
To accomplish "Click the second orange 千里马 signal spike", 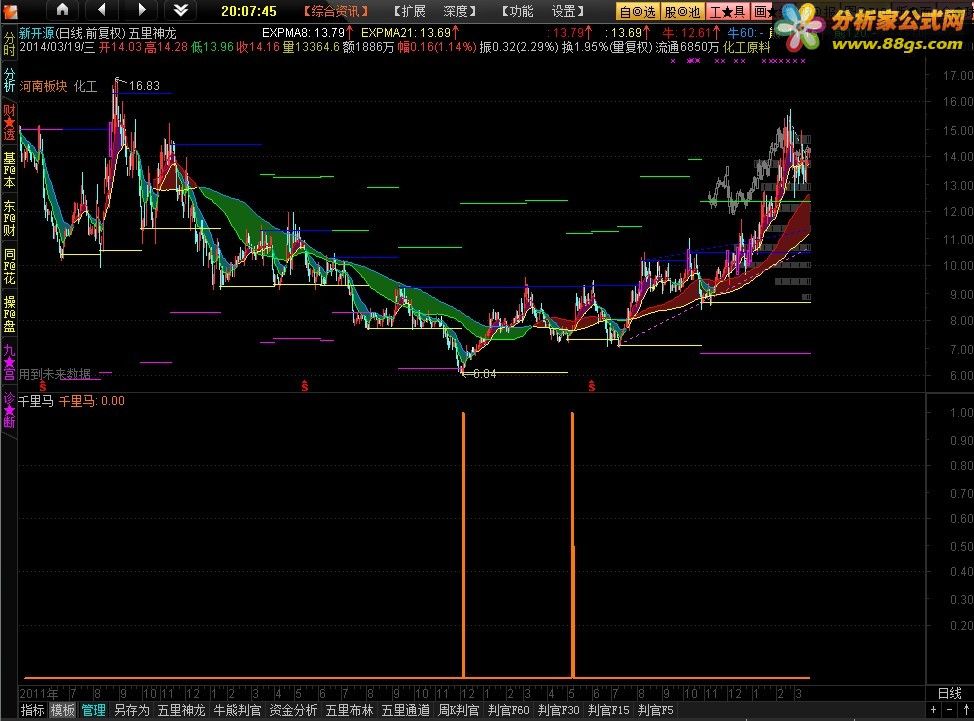I will point(572,545).
